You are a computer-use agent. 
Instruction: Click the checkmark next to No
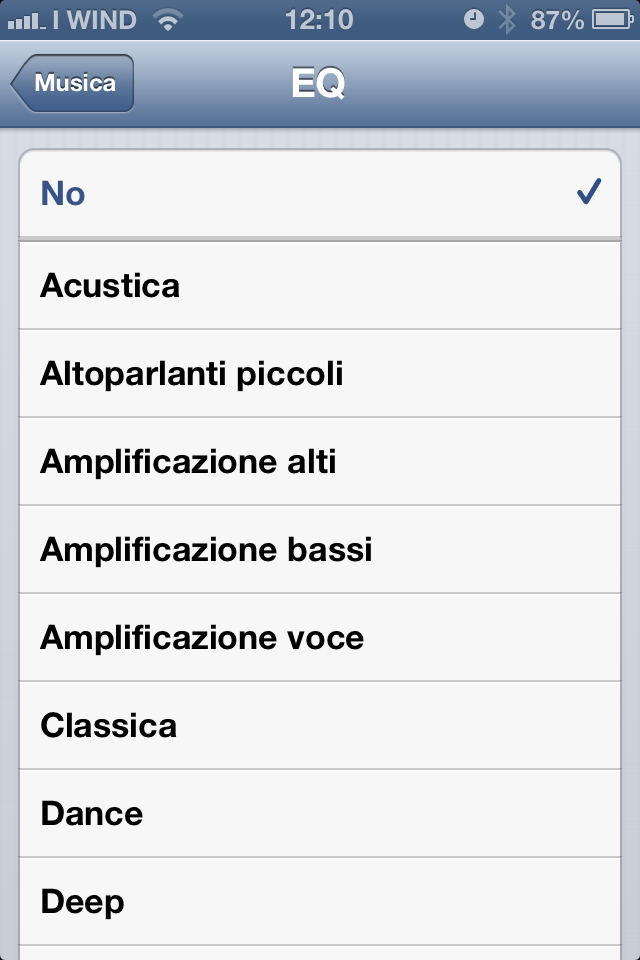[x=589, y=192]
